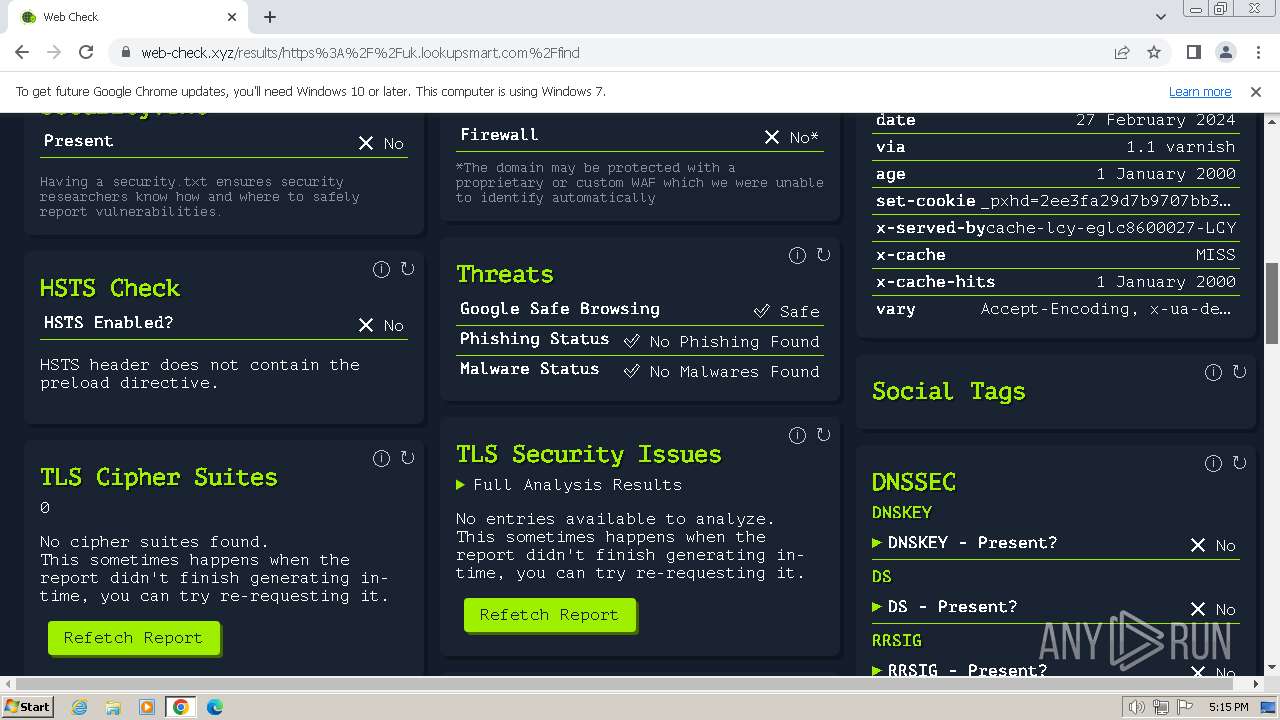Go back to the previous page
The width and height of the screenshot is (1280, 720).
pyautogui.click(x=22, y=52)
